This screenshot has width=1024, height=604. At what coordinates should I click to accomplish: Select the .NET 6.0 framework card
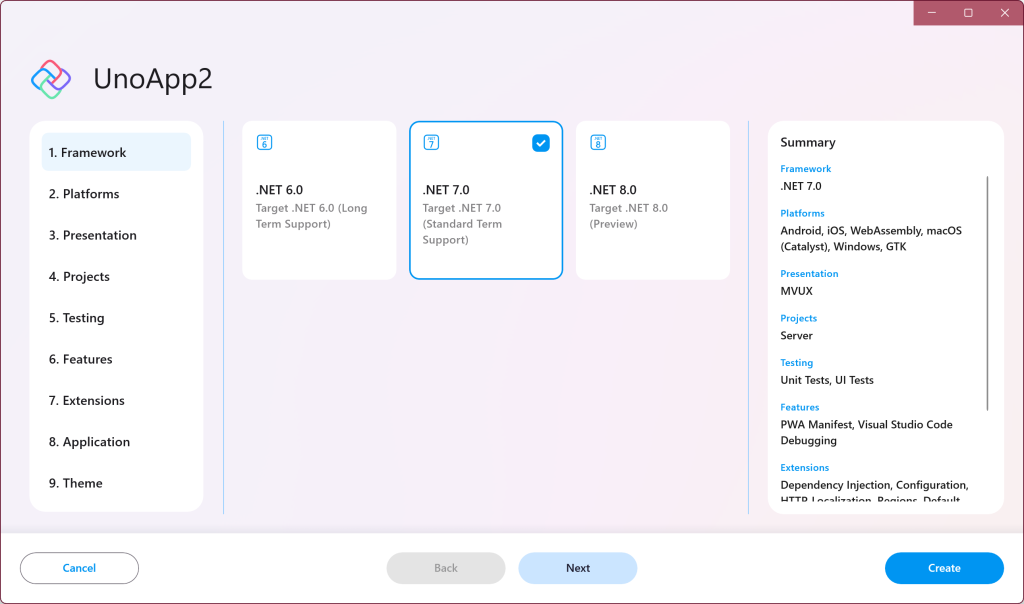319,198
